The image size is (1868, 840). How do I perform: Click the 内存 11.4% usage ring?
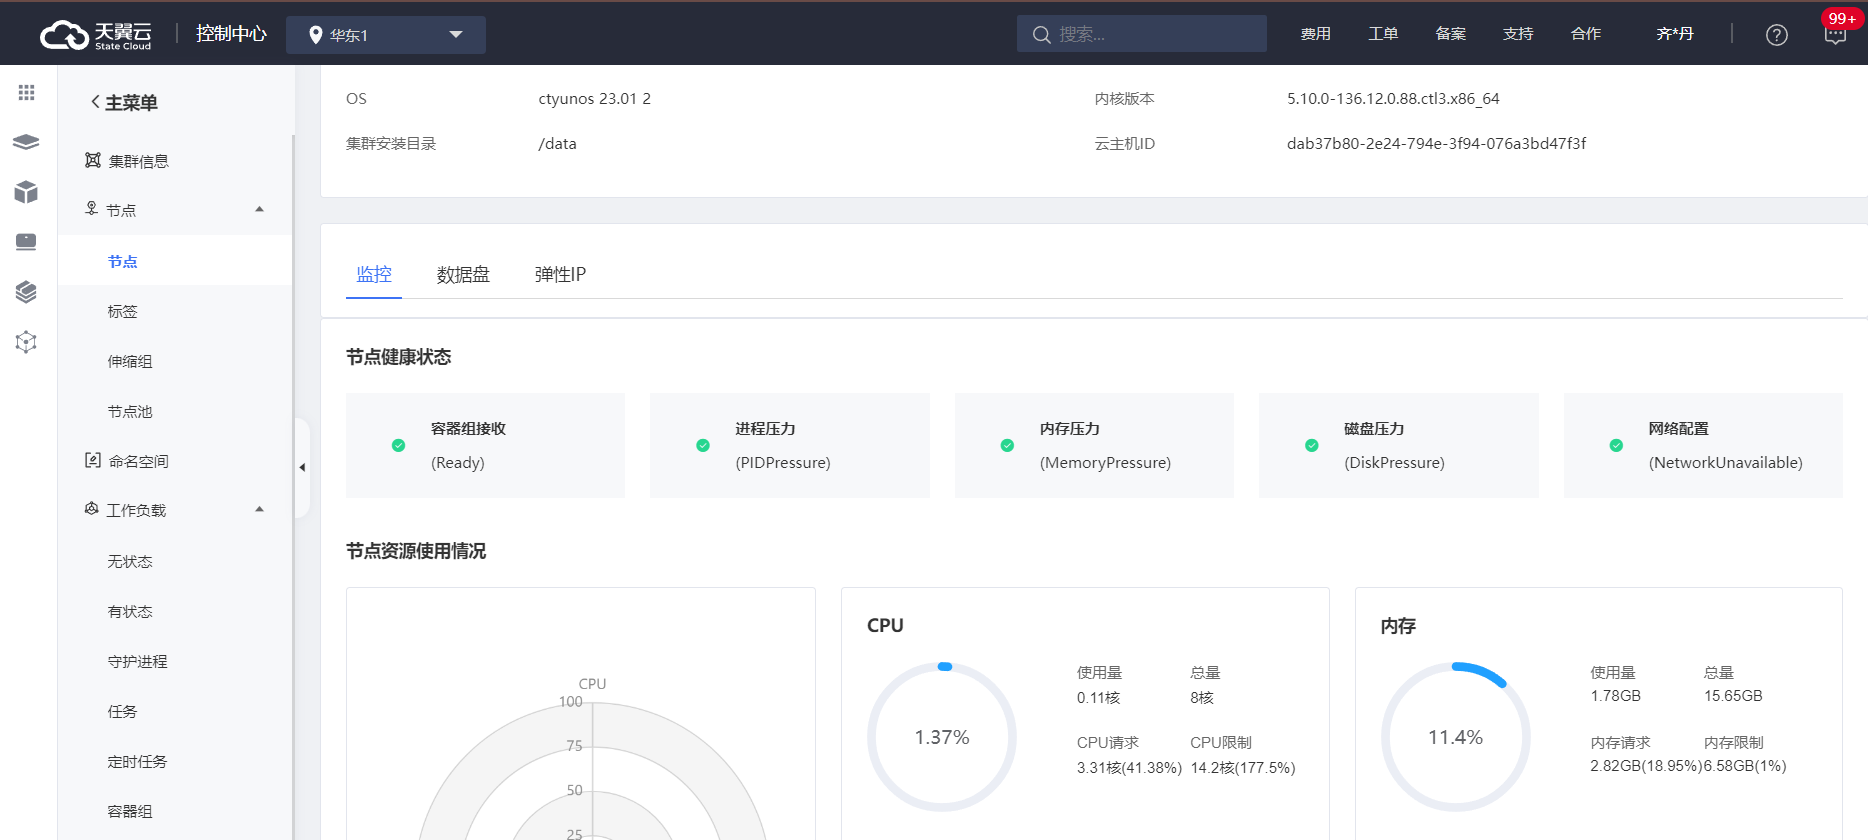tap(1455, 737)
